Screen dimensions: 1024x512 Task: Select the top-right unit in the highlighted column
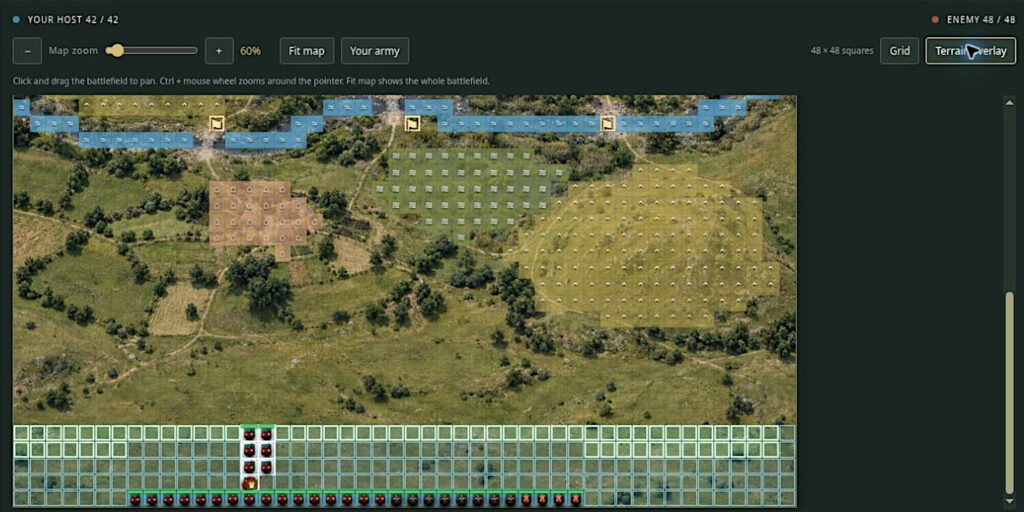(x=266, y=434)
